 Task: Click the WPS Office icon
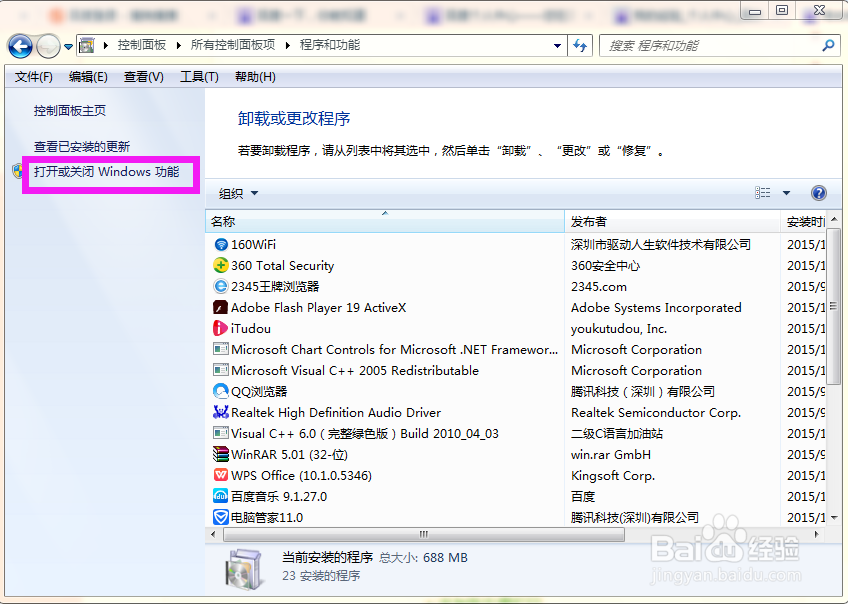pos(221,475)
